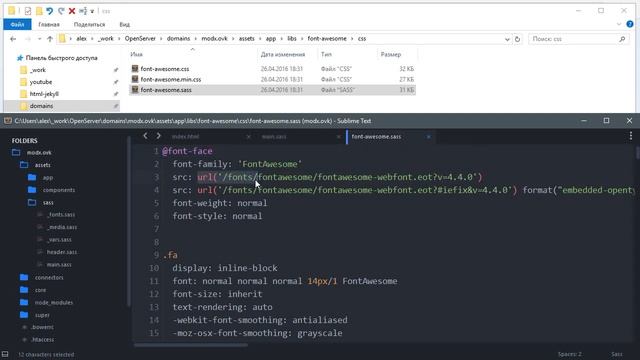Sort files by the Размер column header
This screenshot has width=640, height=360.
[391, 54]
